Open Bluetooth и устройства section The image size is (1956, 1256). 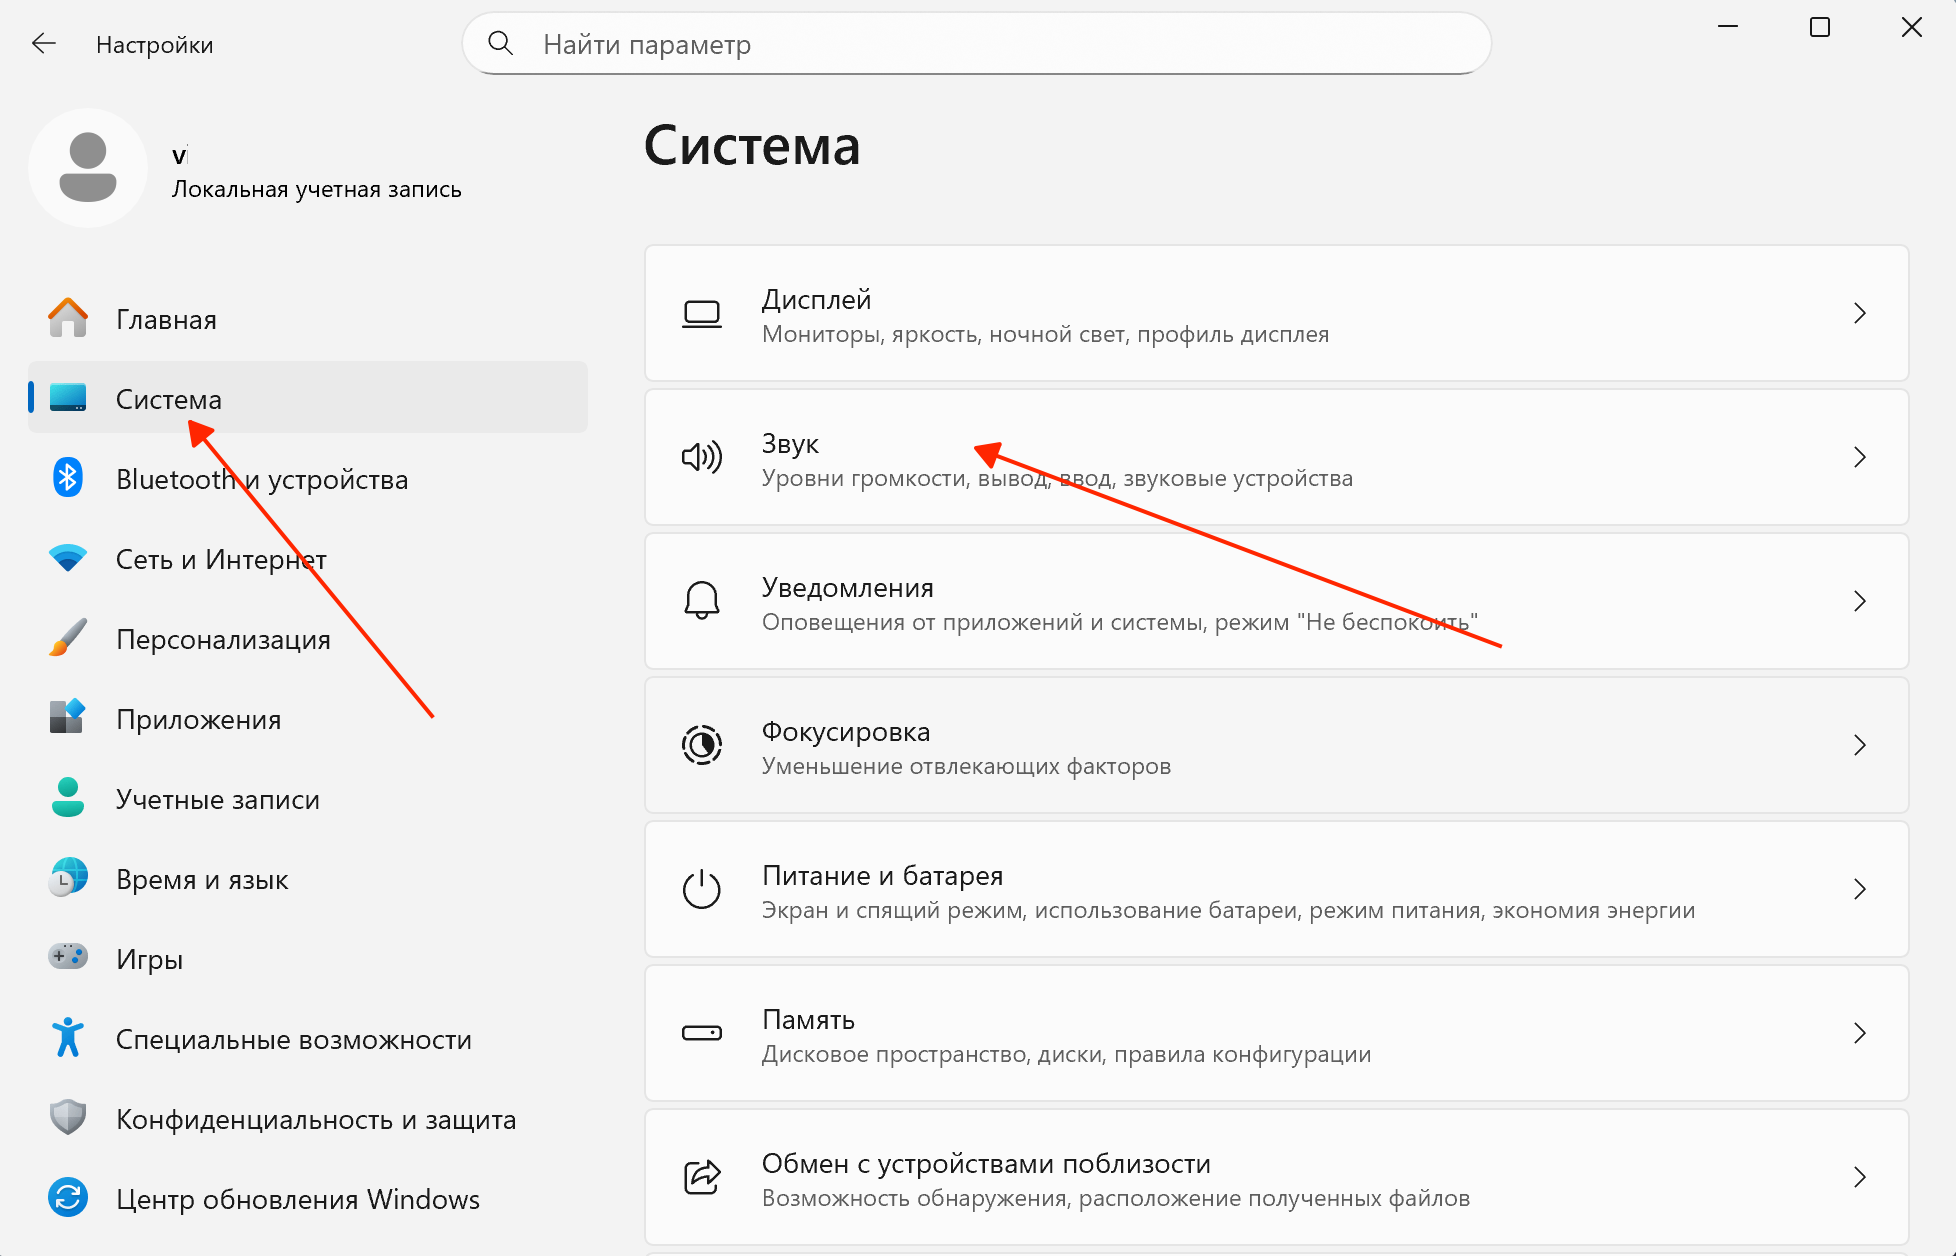click(308, 478)
